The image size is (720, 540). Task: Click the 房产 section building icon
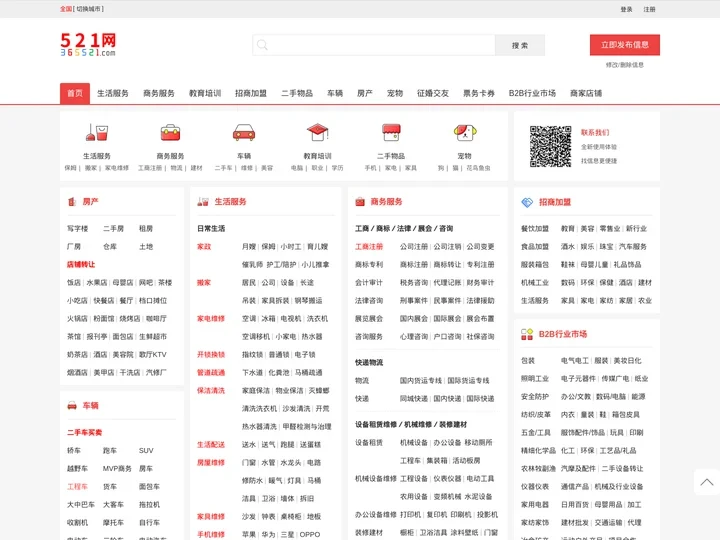pos(72,202)
